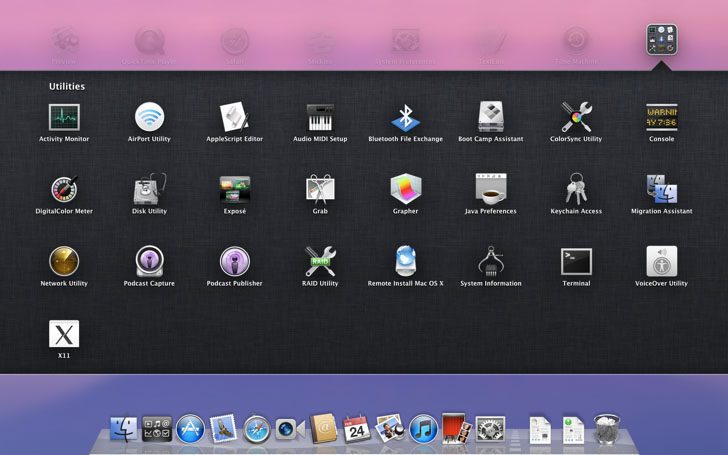
Task: Open Safari in the Dock
Action: click(x=257, y=429)
